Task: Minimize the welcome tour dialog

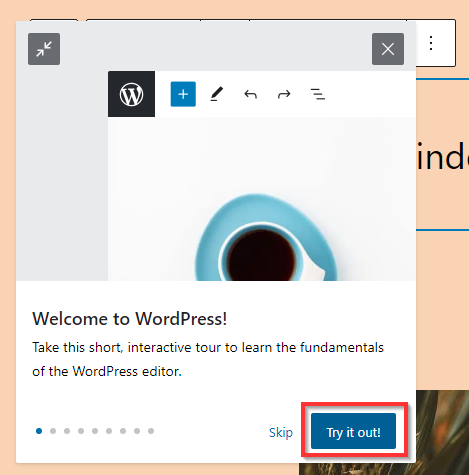Action: 44,49
